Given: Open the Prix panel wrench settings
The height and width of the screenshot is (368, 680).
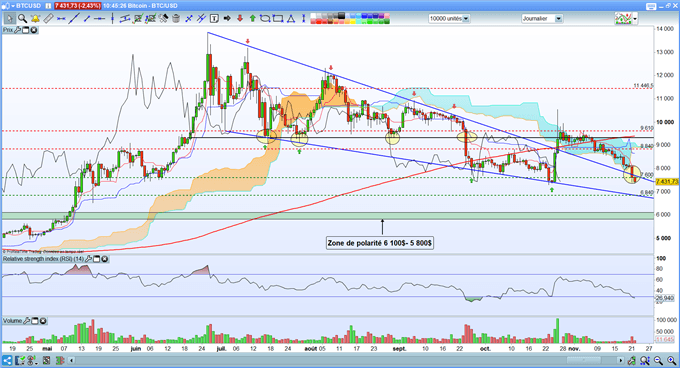Looking at the screenshot, I should pos(17,30).
